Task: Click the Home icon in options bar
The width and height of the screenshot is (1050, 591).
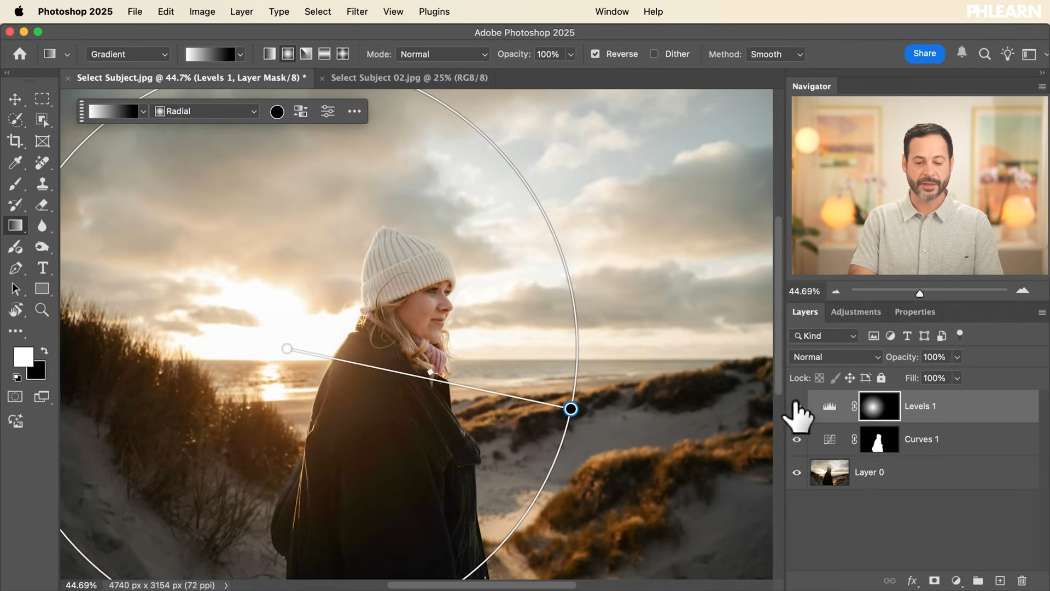Action: coord(19,54)
